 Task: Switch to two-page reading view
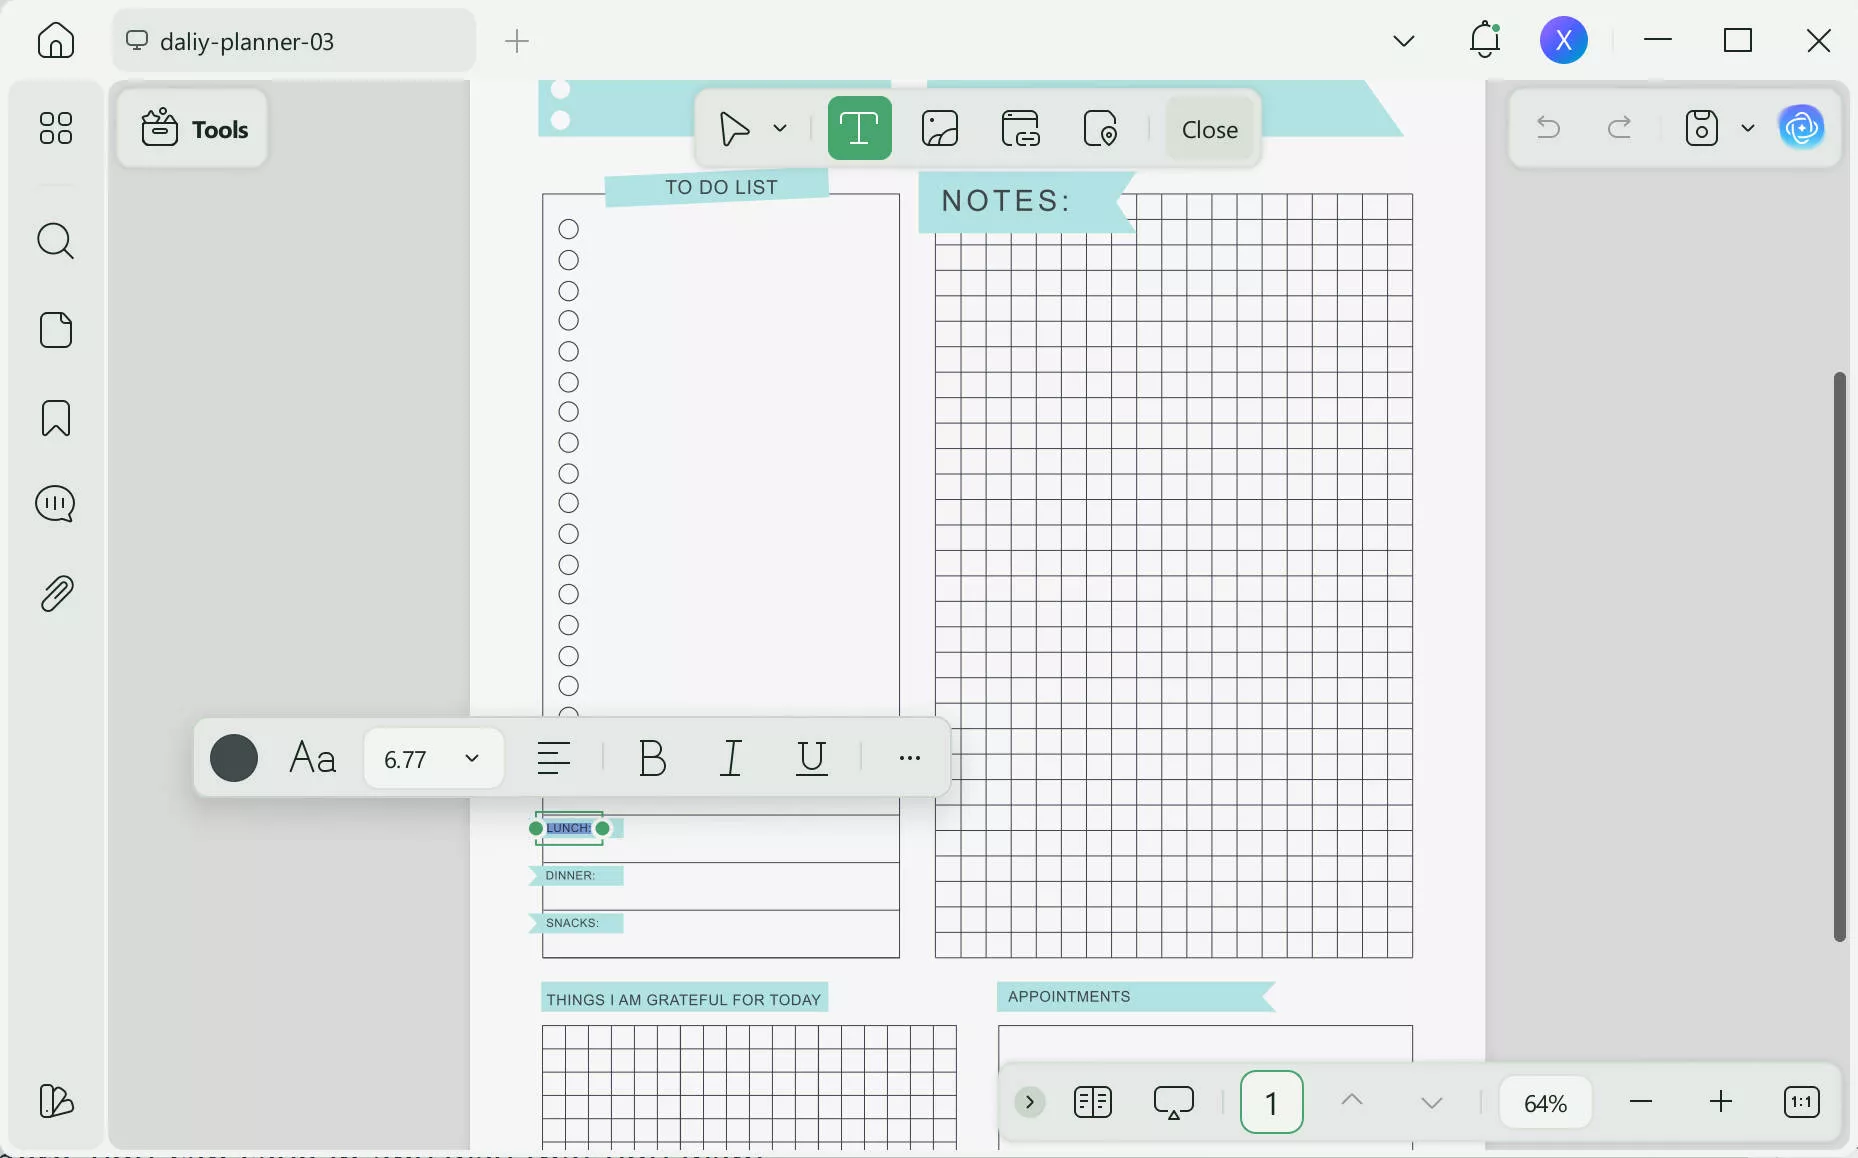point(1093,1102)
